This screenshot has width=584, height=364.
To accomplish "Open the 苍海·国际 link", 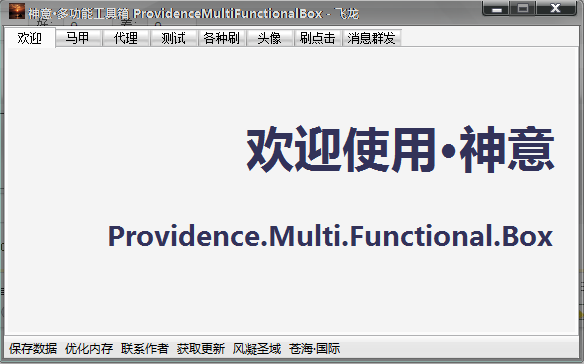I will pos(314,349).
